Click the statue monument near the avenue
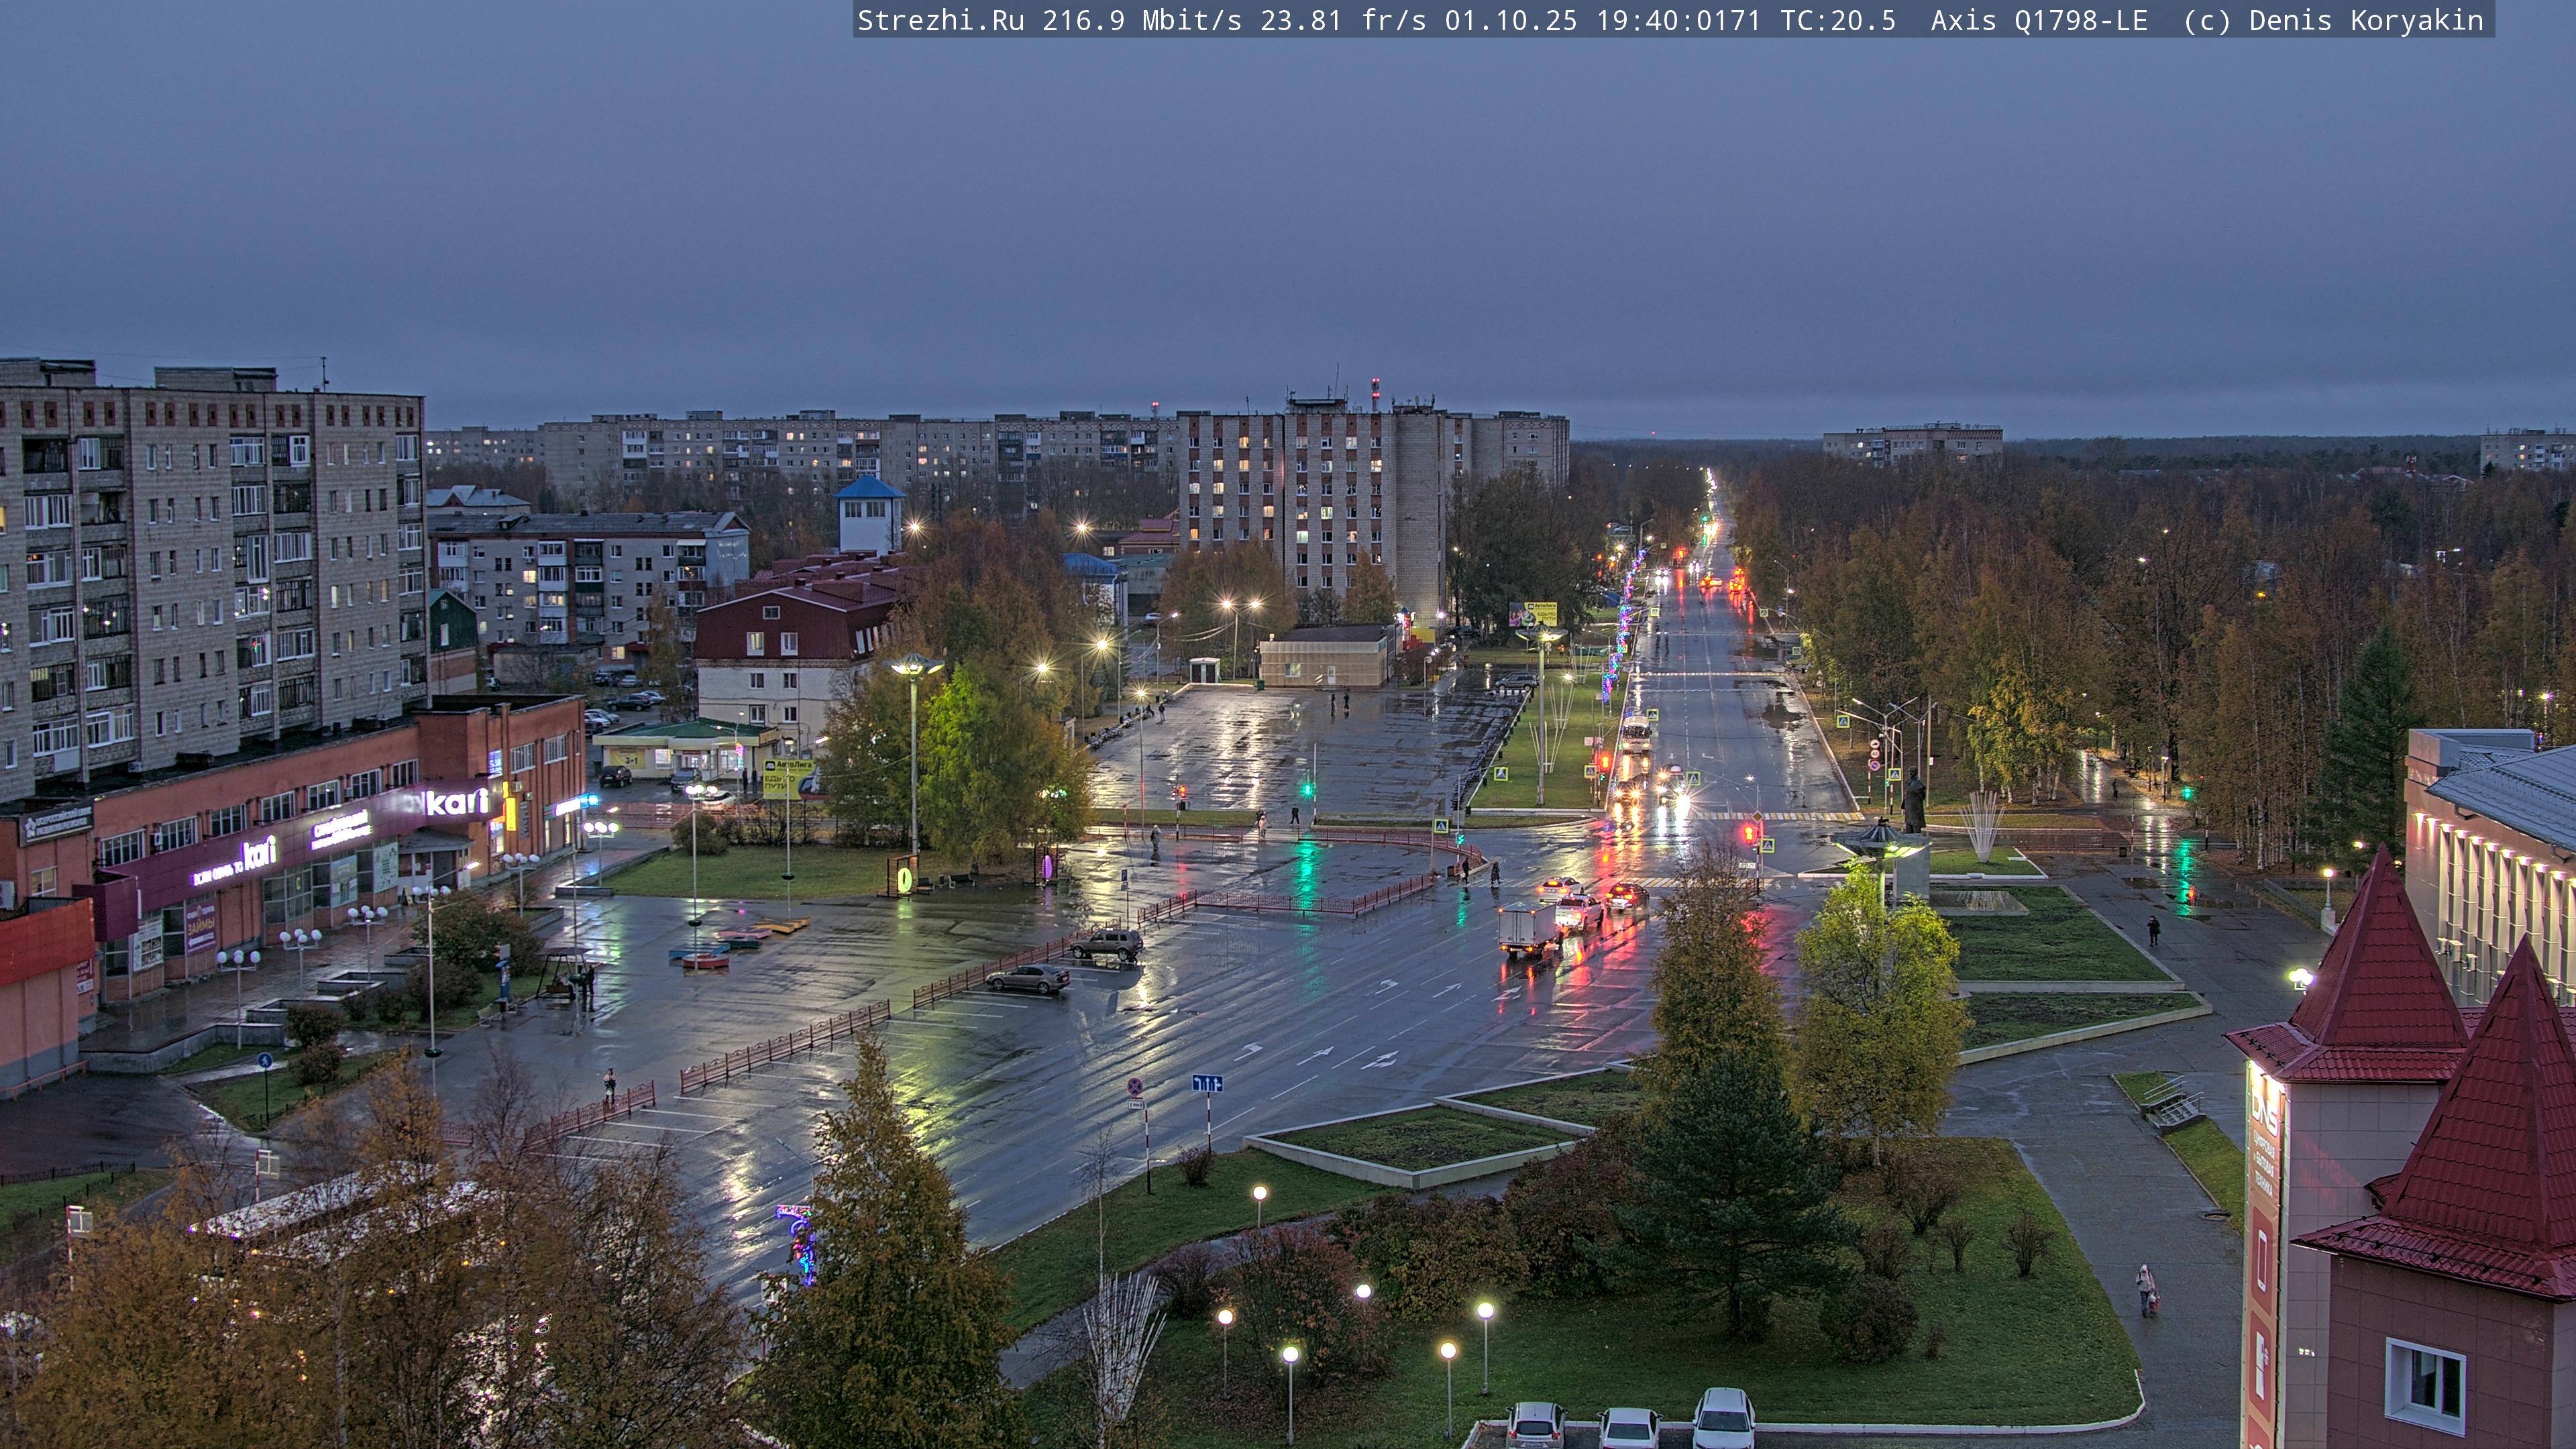 tap(1914, 801)
